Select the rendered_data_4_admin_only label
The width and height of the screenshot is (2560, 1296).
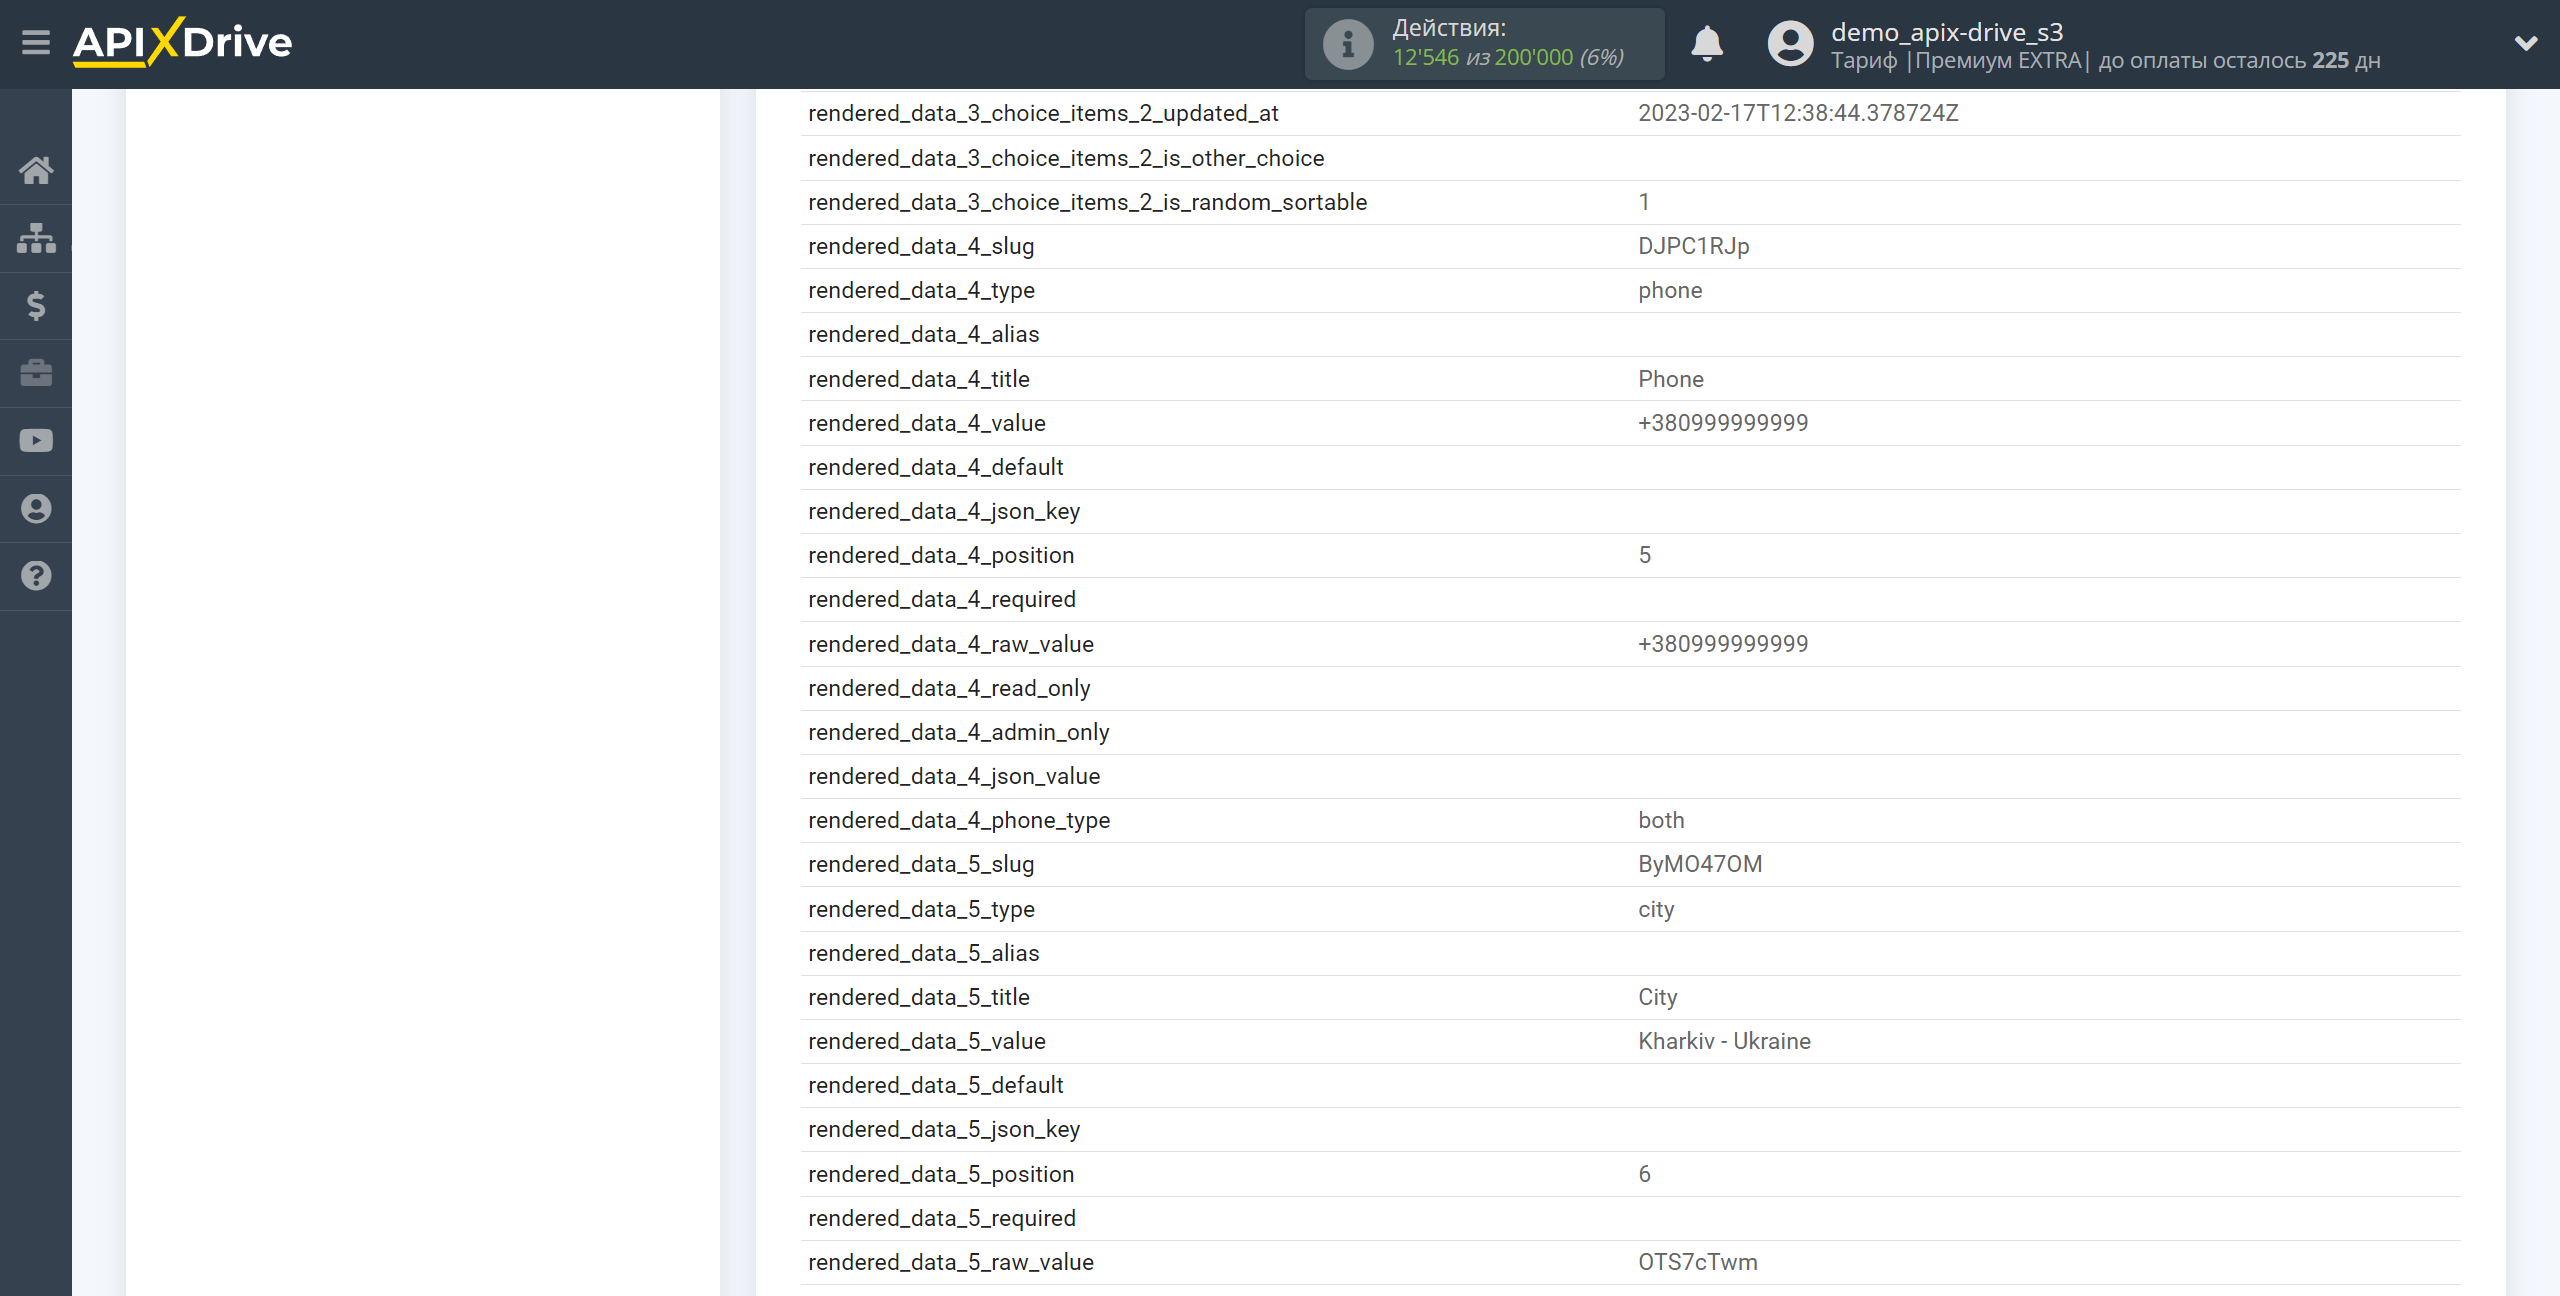[x=959, y=732]
